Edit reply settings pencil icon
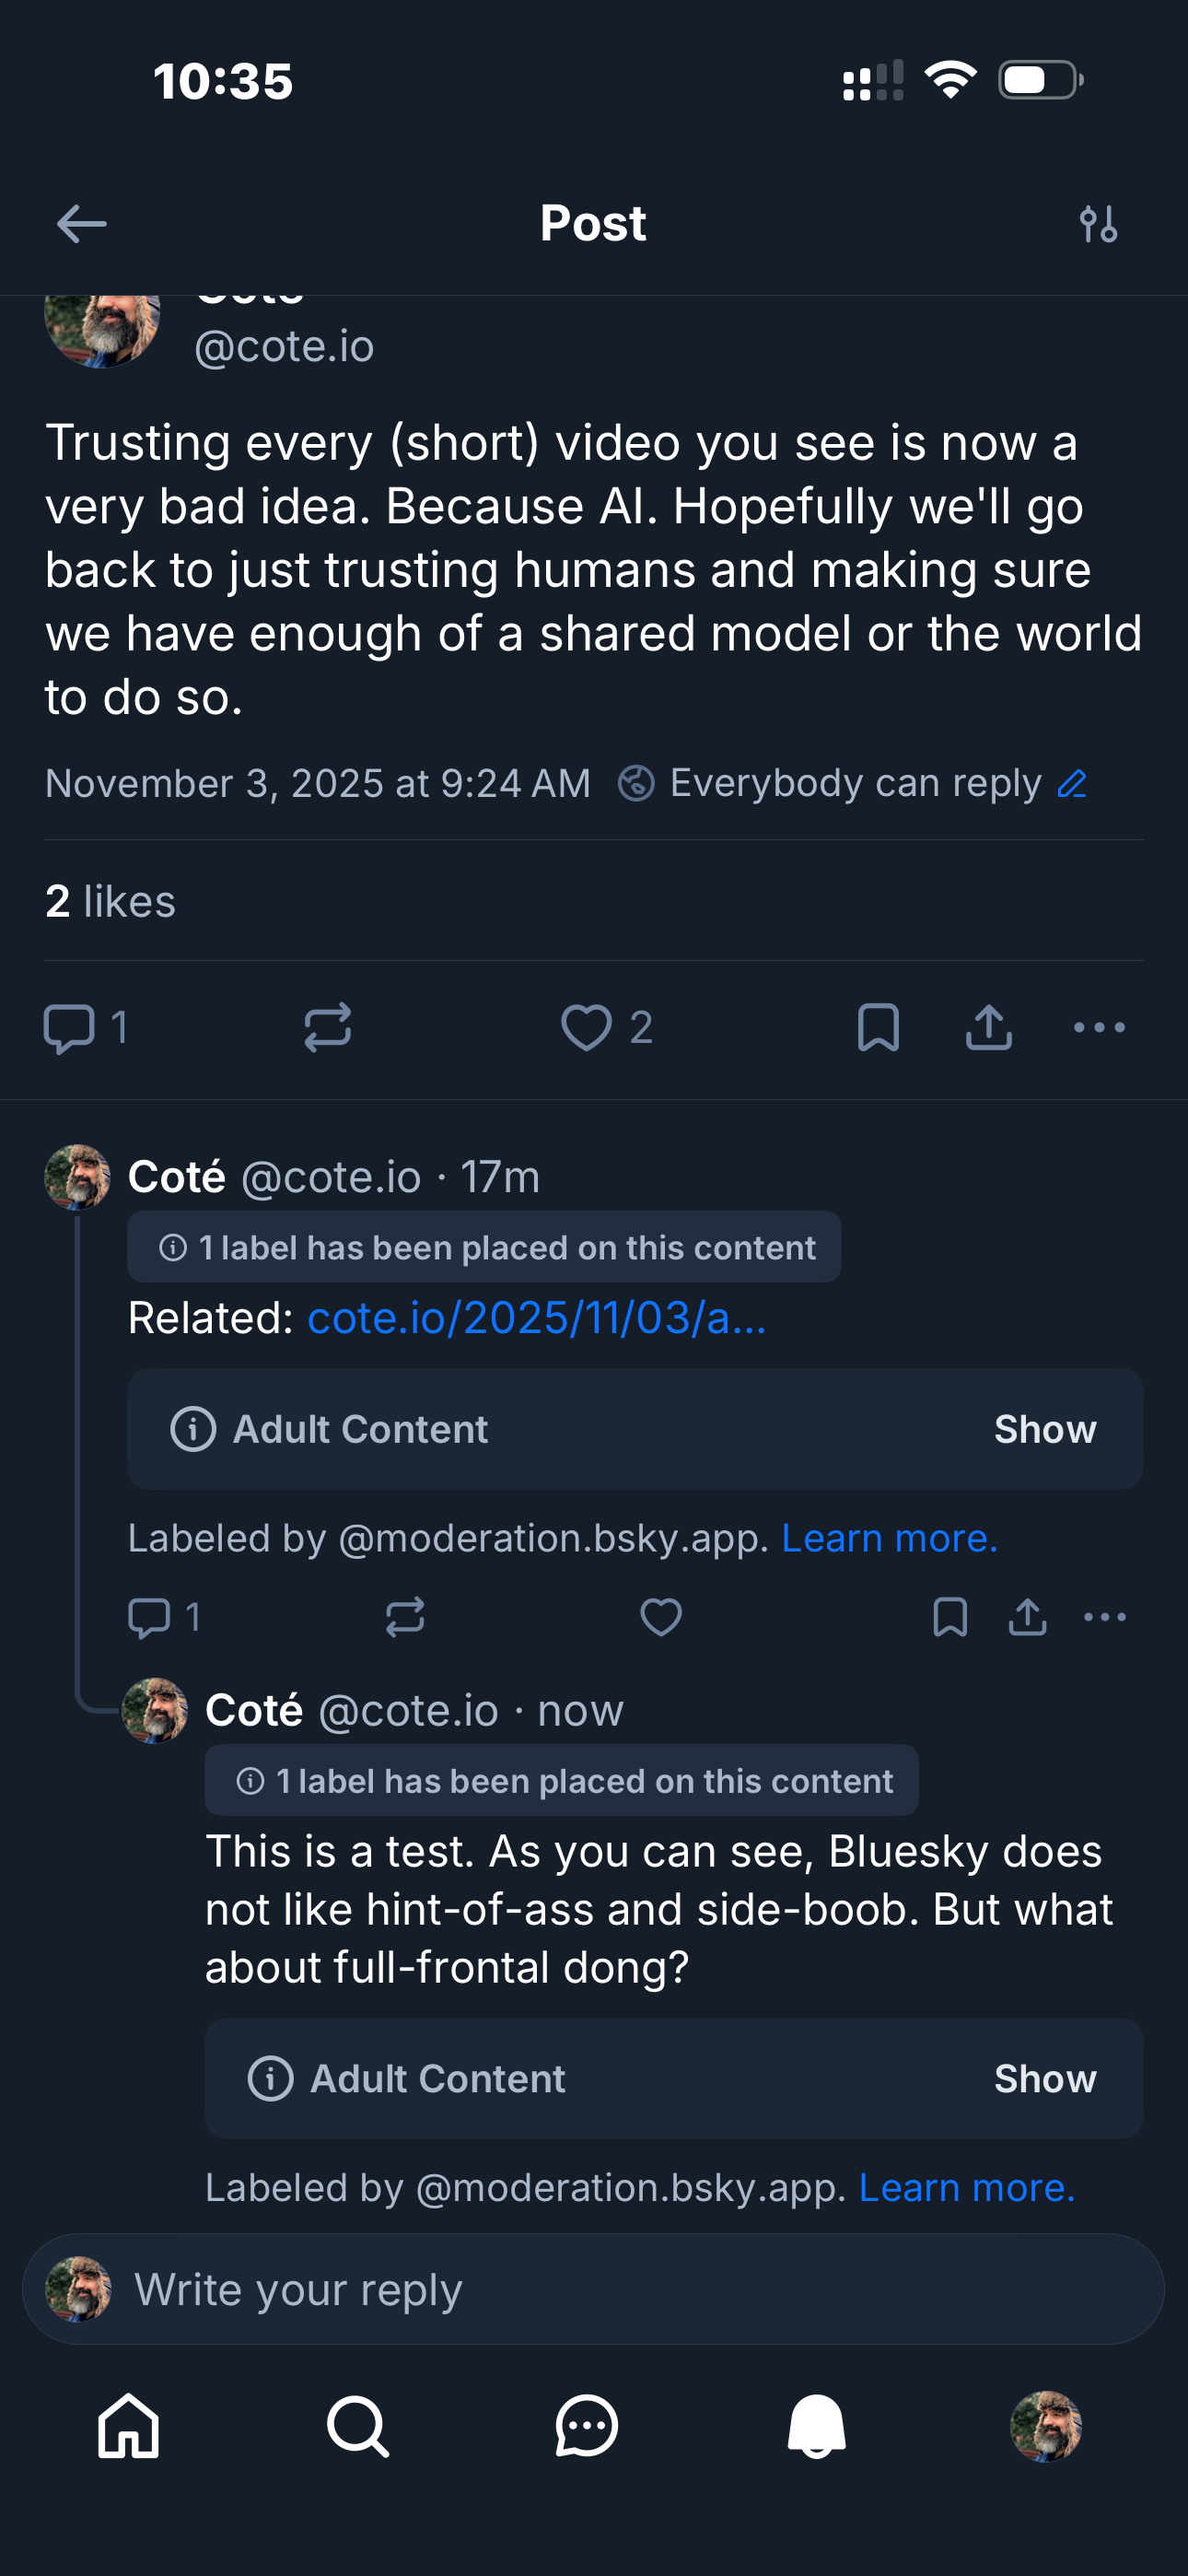Screen dimensions: 1188x2576 pos(1072,783)
